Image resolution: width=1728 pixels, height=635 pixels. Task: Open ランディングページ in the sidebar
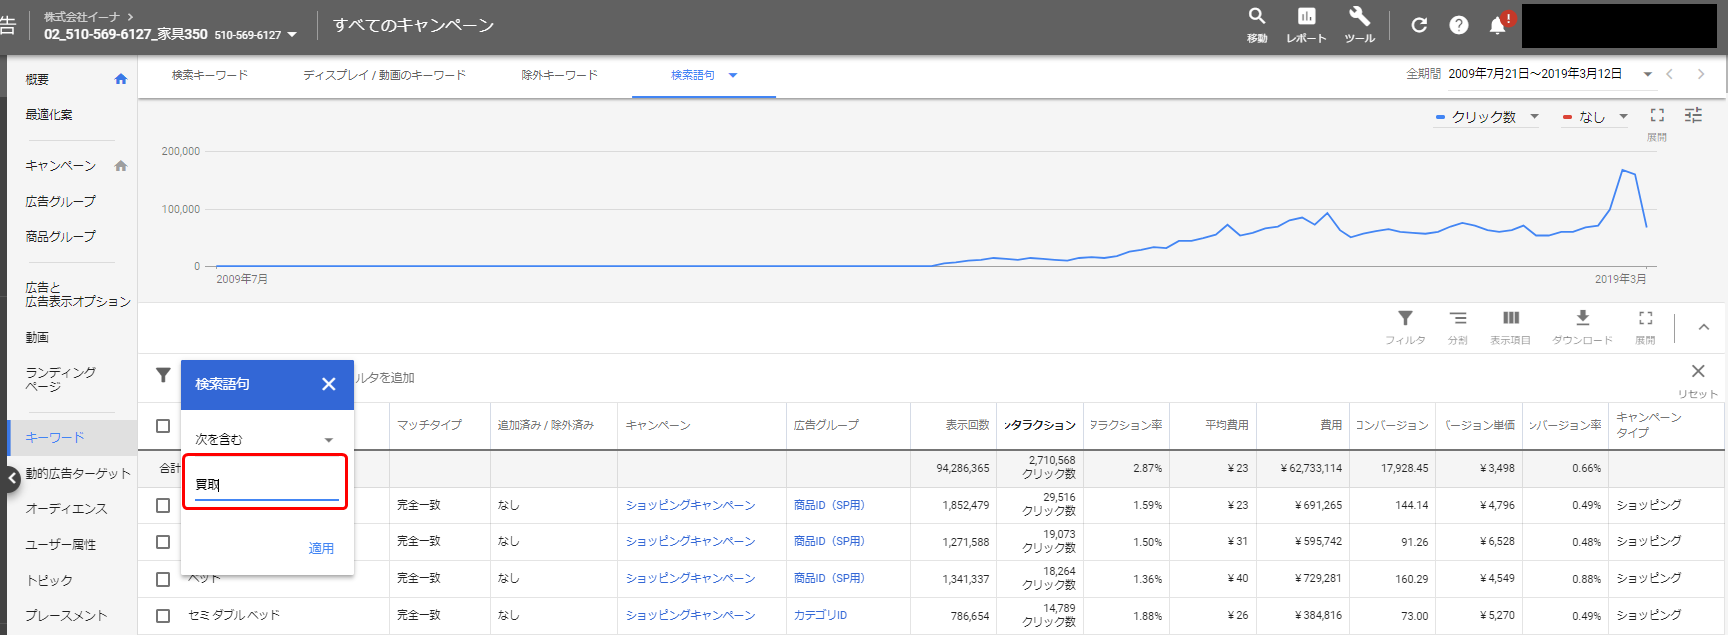[x=61, y=379]
